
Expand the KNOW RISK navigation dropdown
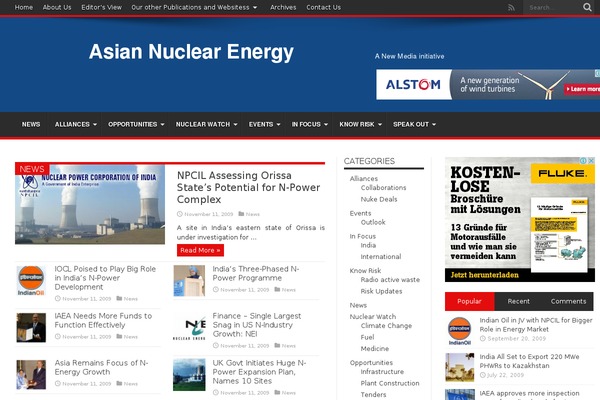point(360,124)
